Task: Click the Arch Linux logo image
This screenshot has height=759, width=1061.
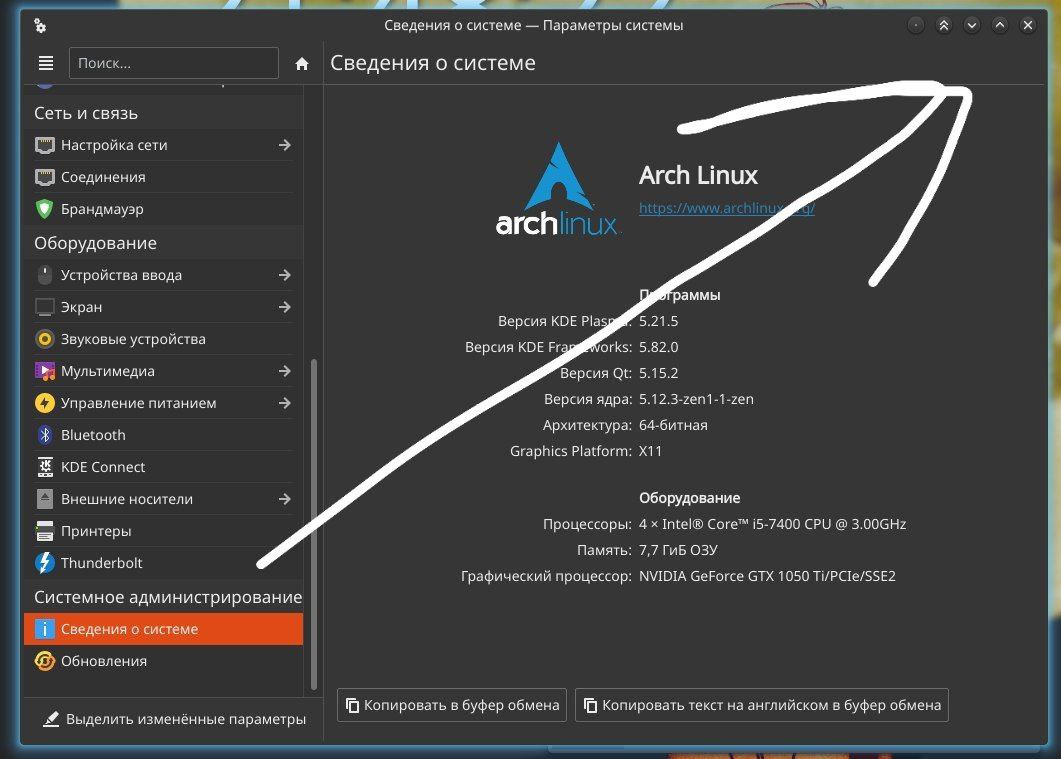Action: [557, 189]
